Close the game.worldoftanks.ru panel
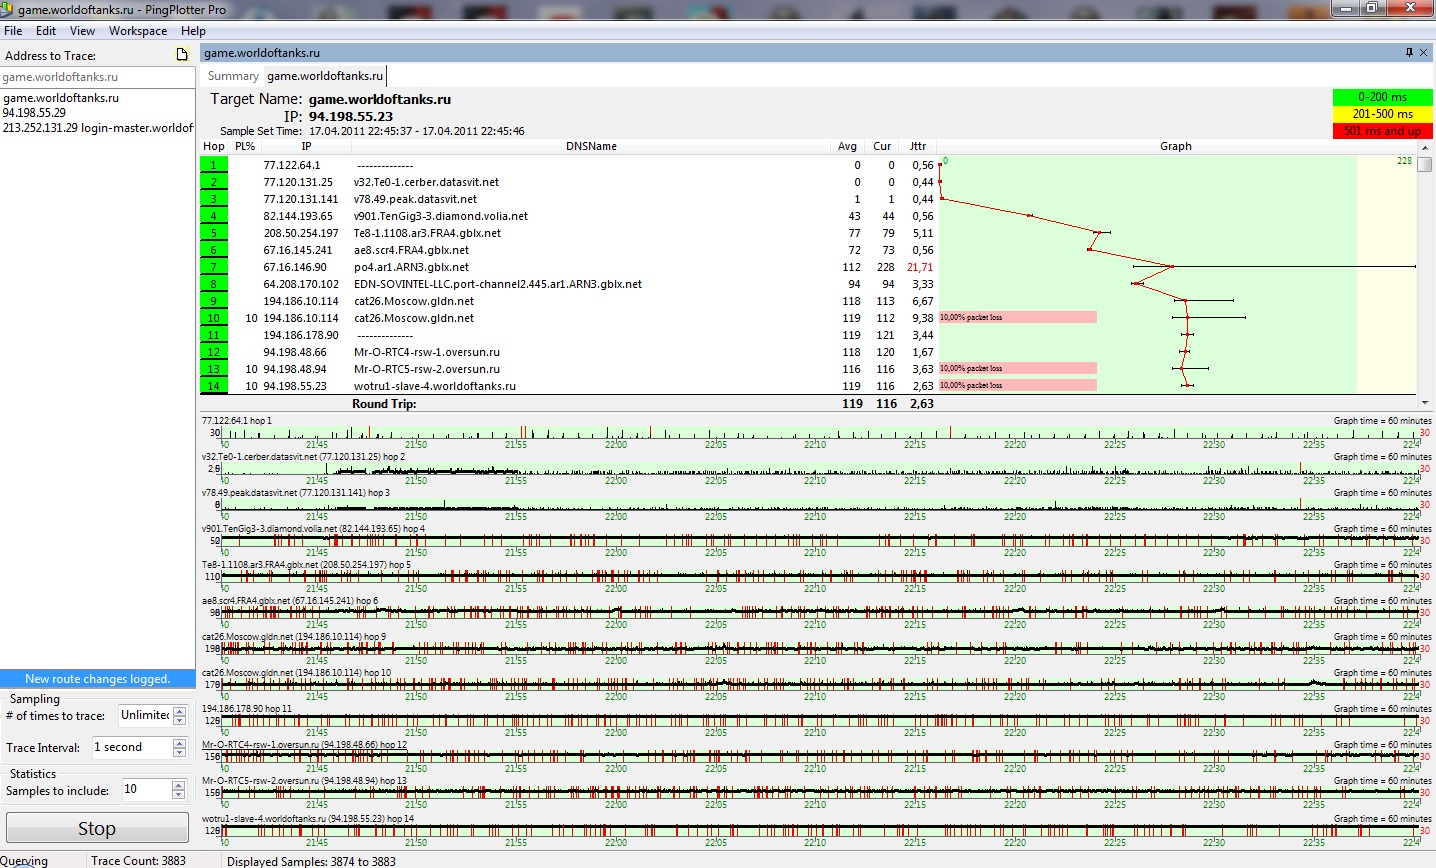This screenshot has height=868, width=1436. click(x=1423, y=53)
